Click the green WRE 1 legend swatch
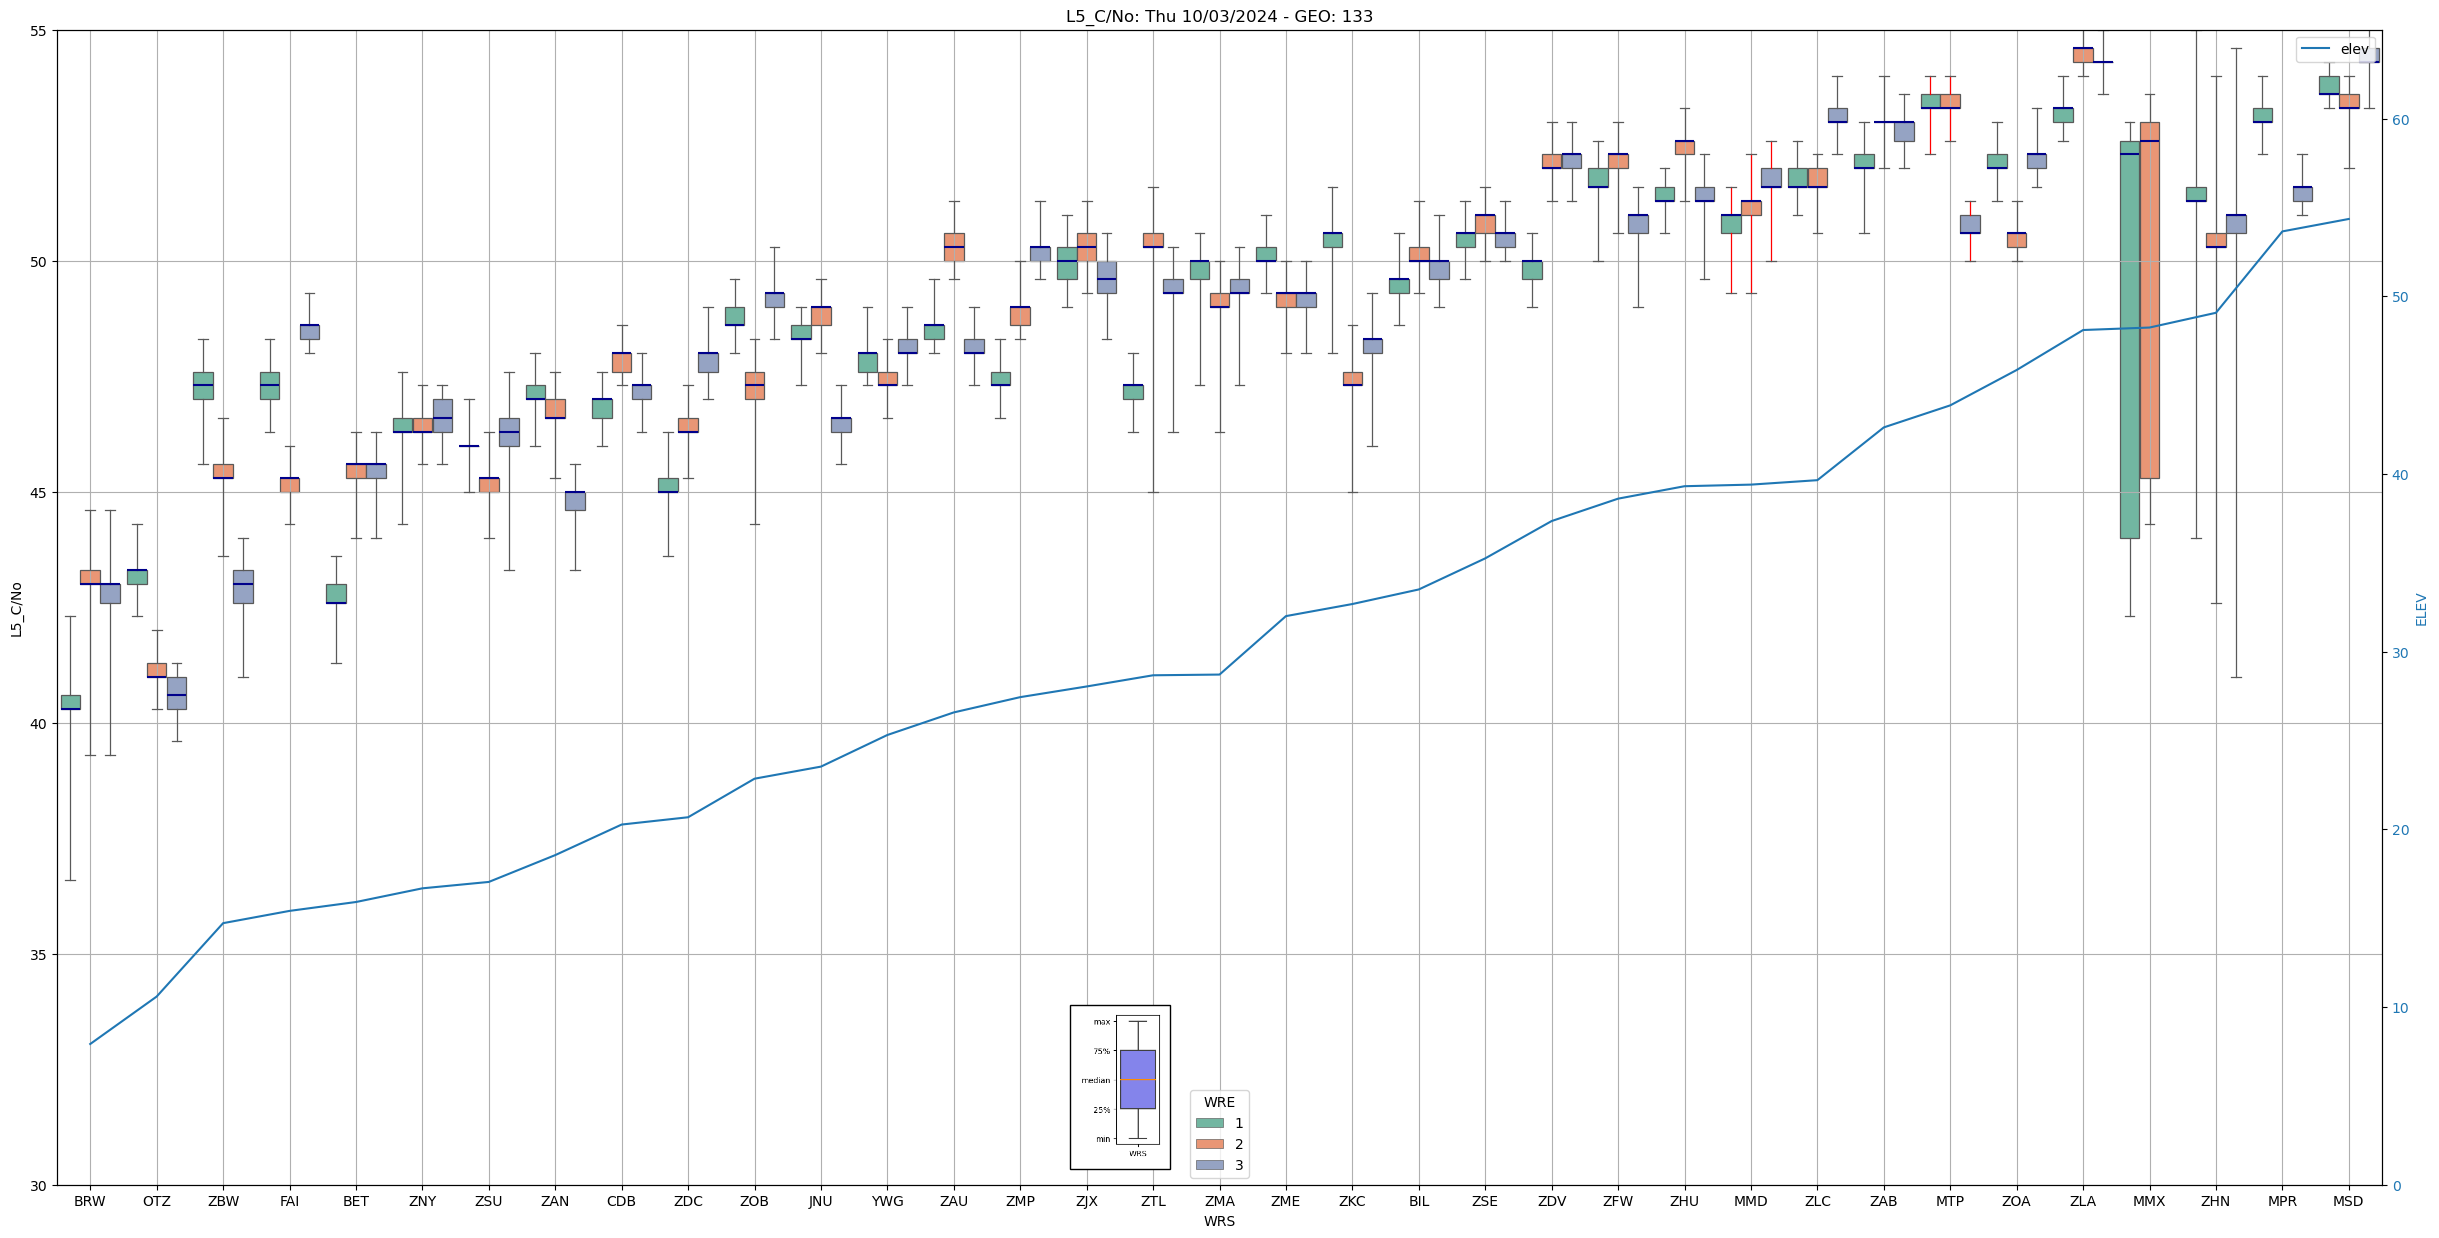The width and height of the screenshot is (2439, 1238). [1209, 1123]
